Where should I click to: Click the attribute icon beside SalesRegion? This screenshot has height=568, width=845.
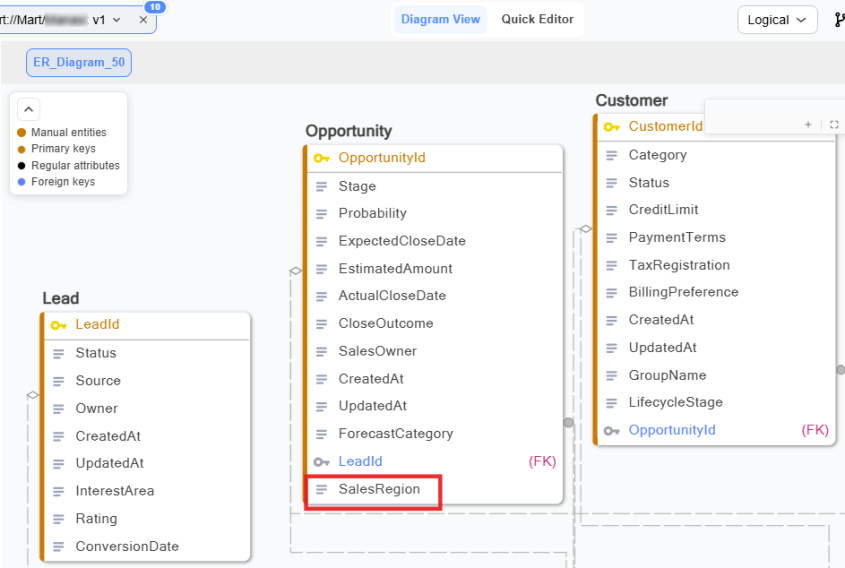(321, 489)
